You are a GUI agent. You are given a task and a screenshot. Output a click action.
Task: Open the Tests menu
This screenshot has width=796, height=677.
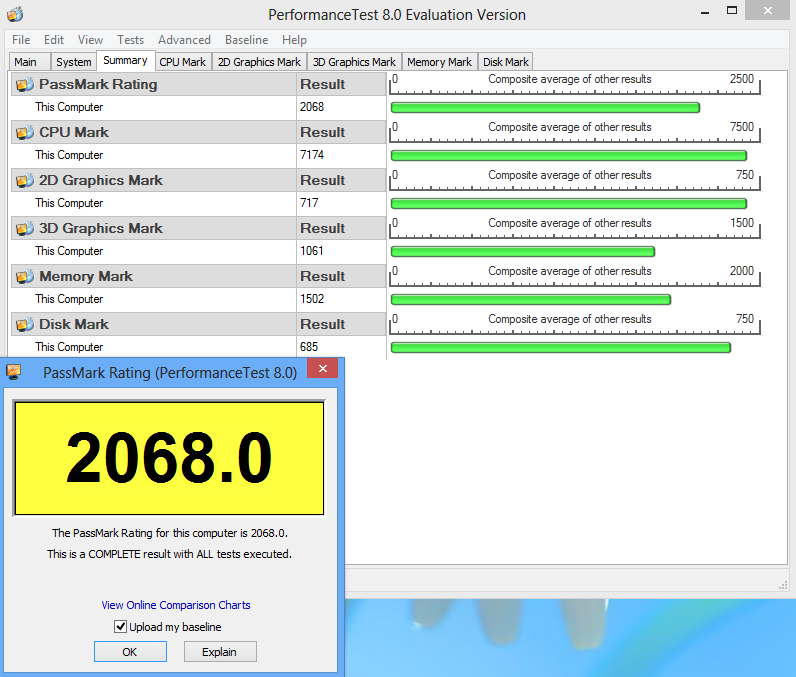130,40
